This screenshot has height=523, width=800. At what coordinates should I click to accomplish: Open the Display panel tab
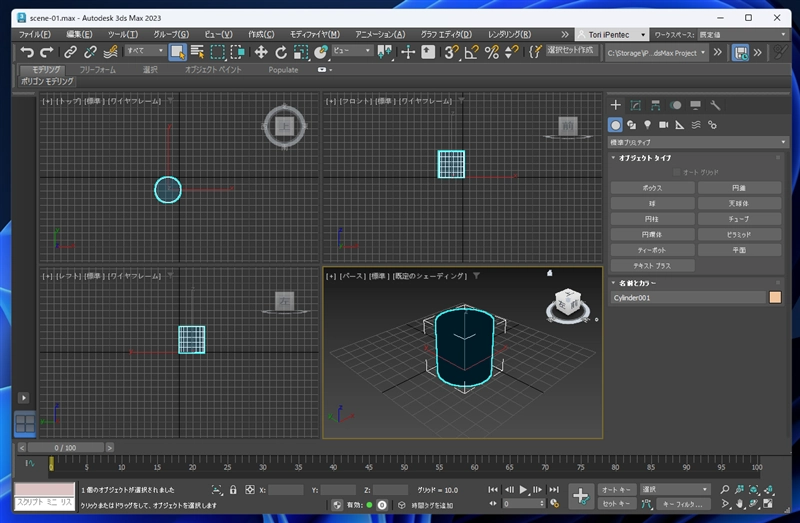695,105
